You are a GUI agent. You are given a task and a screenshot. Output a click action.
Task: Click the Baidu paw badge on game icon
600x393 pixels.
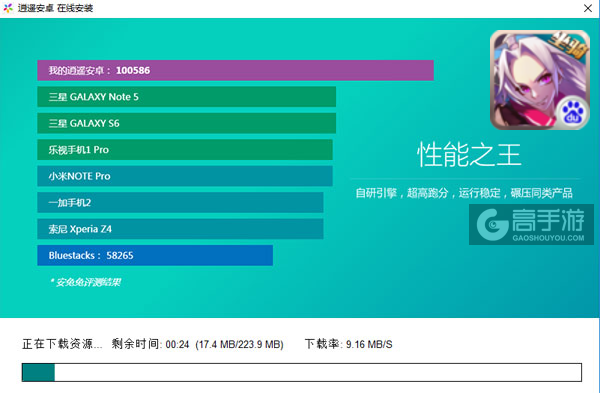(572, 113)
